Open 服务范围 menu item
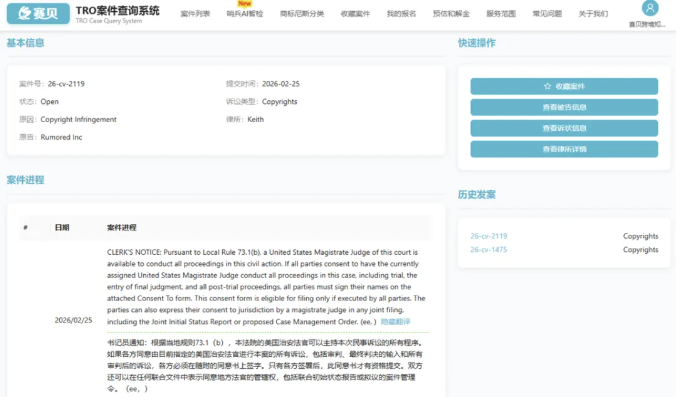Screen dimensions: 688x400 501,14
